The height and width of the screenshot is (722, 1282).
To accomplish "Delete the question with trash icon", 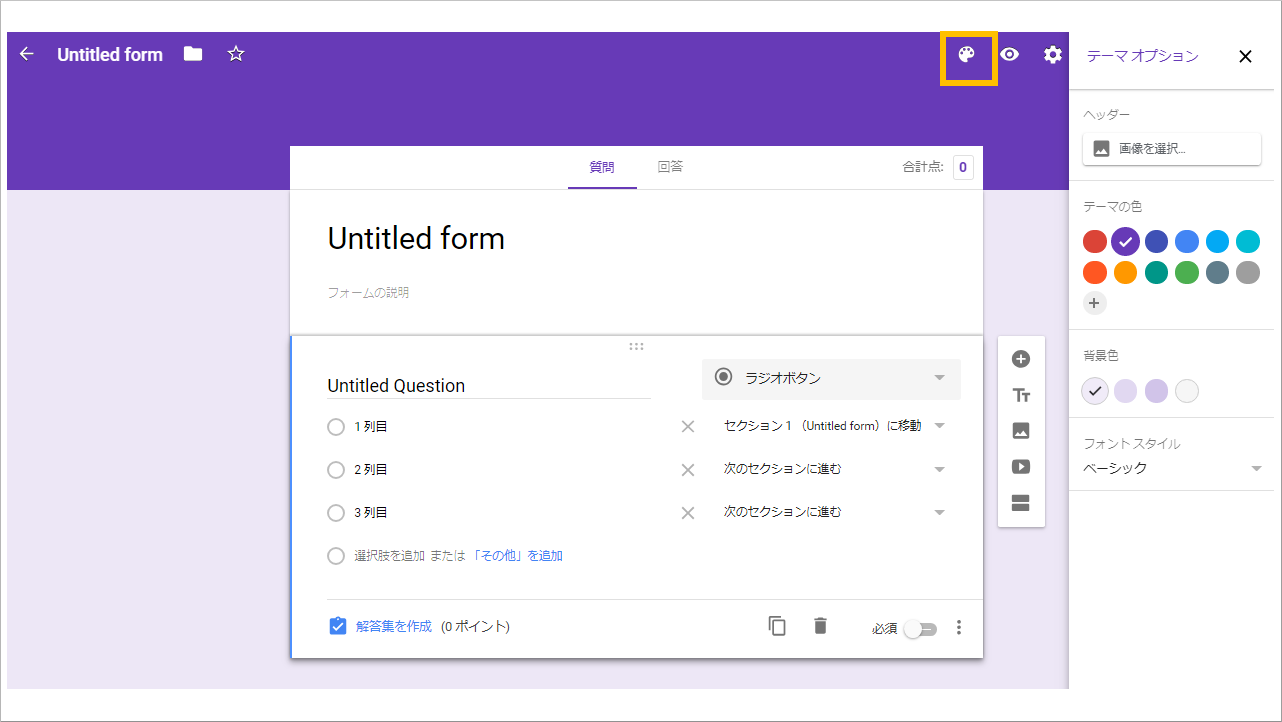I will pos(820,625).
